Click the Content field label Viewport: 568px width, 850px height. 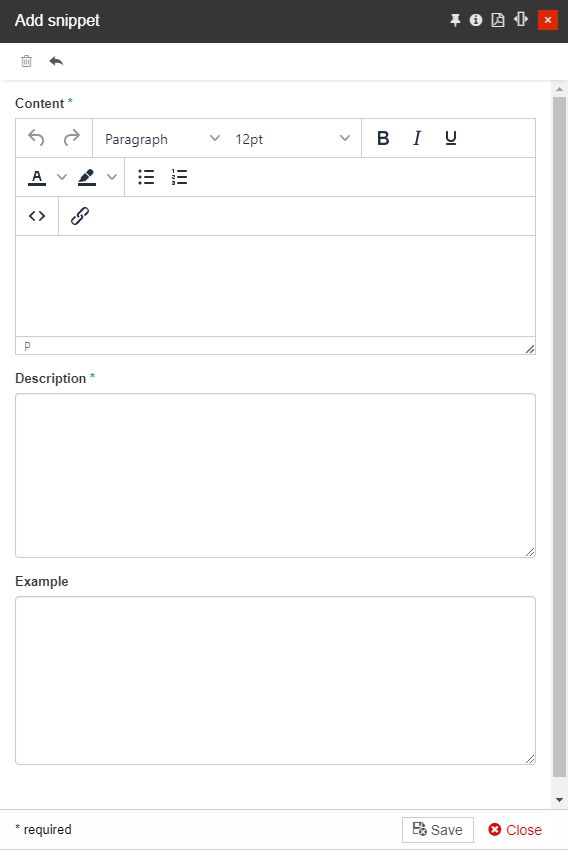coord(40,104)
